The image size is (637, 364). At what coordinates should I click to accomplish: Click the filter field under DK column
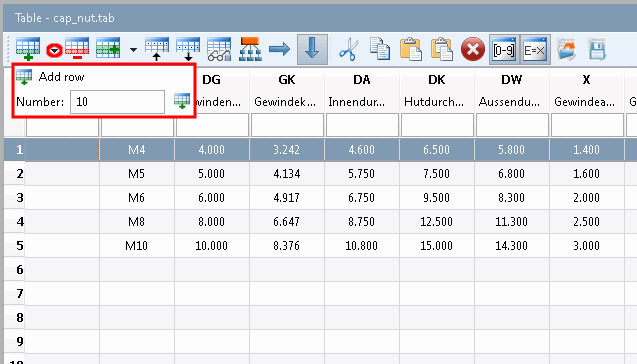pyautogui.click(x=437, y=125)
